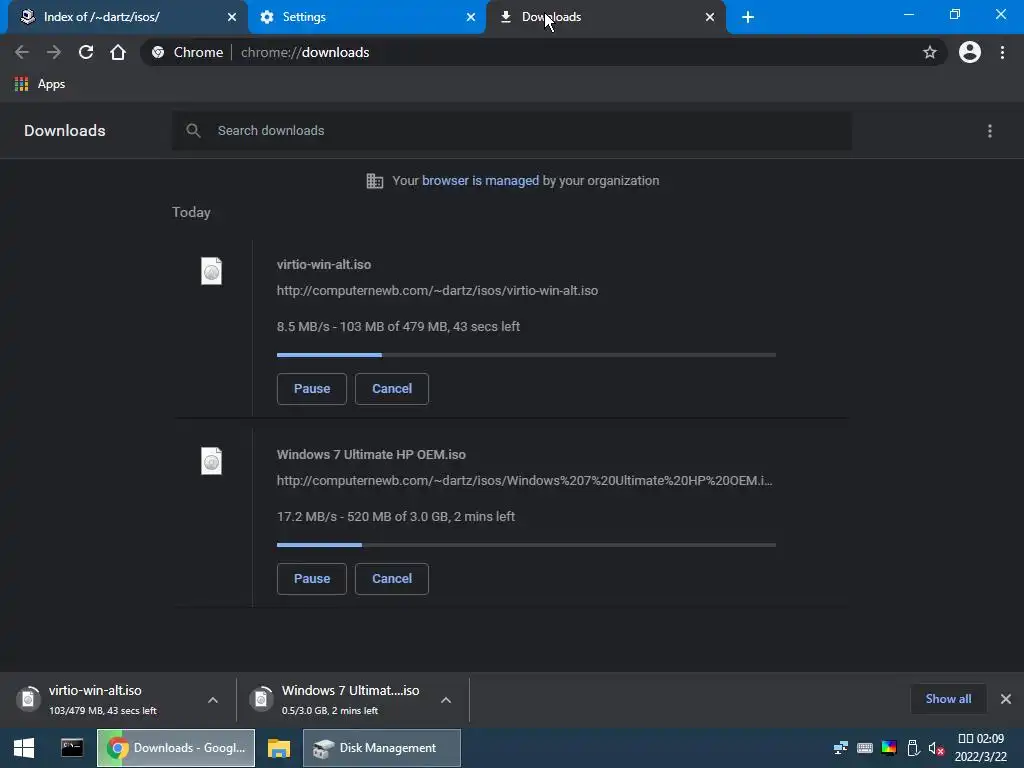This screenshot has width=1024, height=768.
Task: Open File Explorer from the taskbar
Action: (x=279, y=748)
